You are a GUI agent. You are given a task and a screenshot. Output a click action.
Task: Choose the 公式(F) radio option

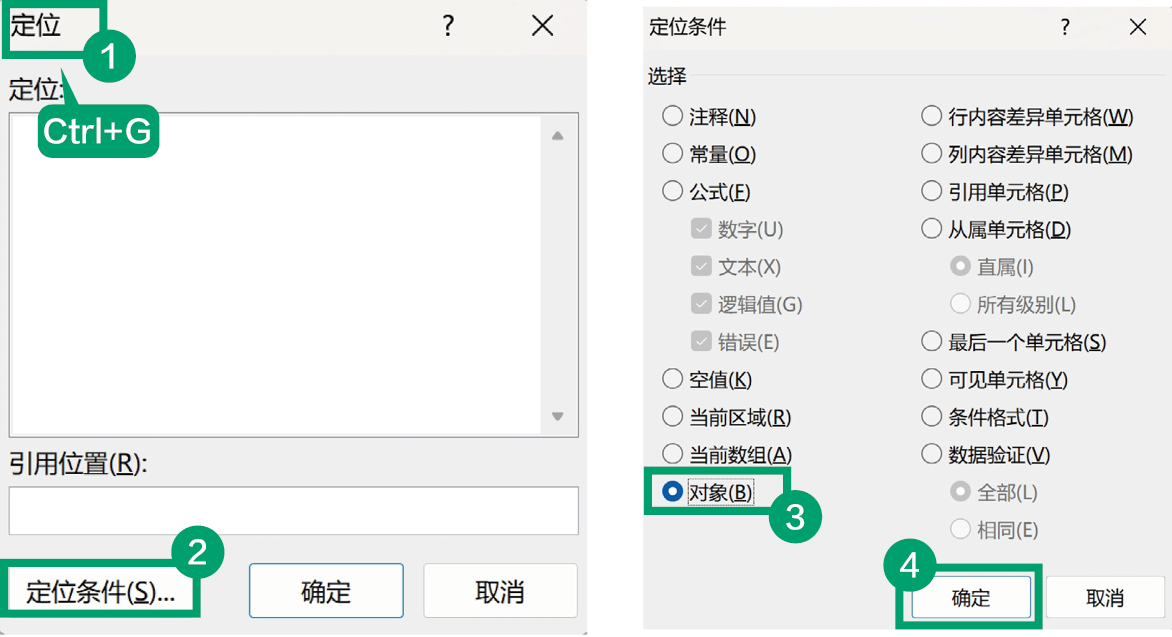[x=672, y=192]
